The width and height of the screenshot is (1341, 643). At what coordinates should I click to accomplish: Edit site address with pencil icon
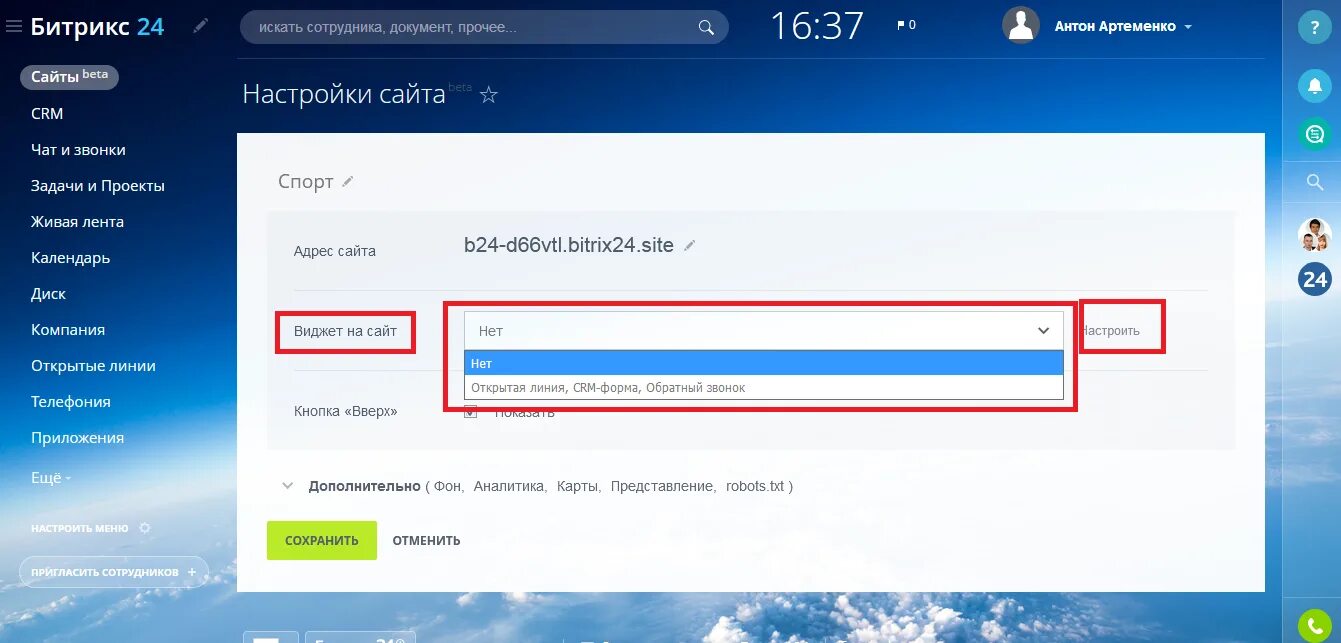tap(690, 245)
